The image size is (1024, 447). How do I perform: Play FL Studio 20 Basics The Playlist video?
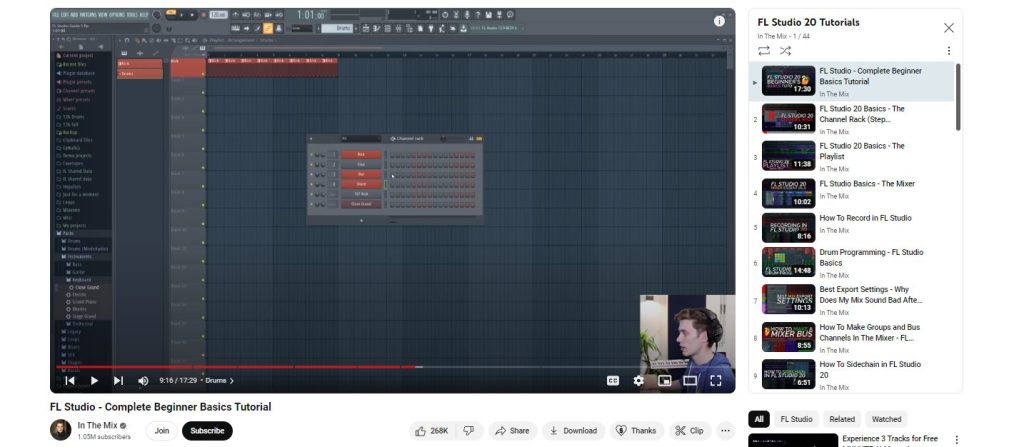point(851,156)
